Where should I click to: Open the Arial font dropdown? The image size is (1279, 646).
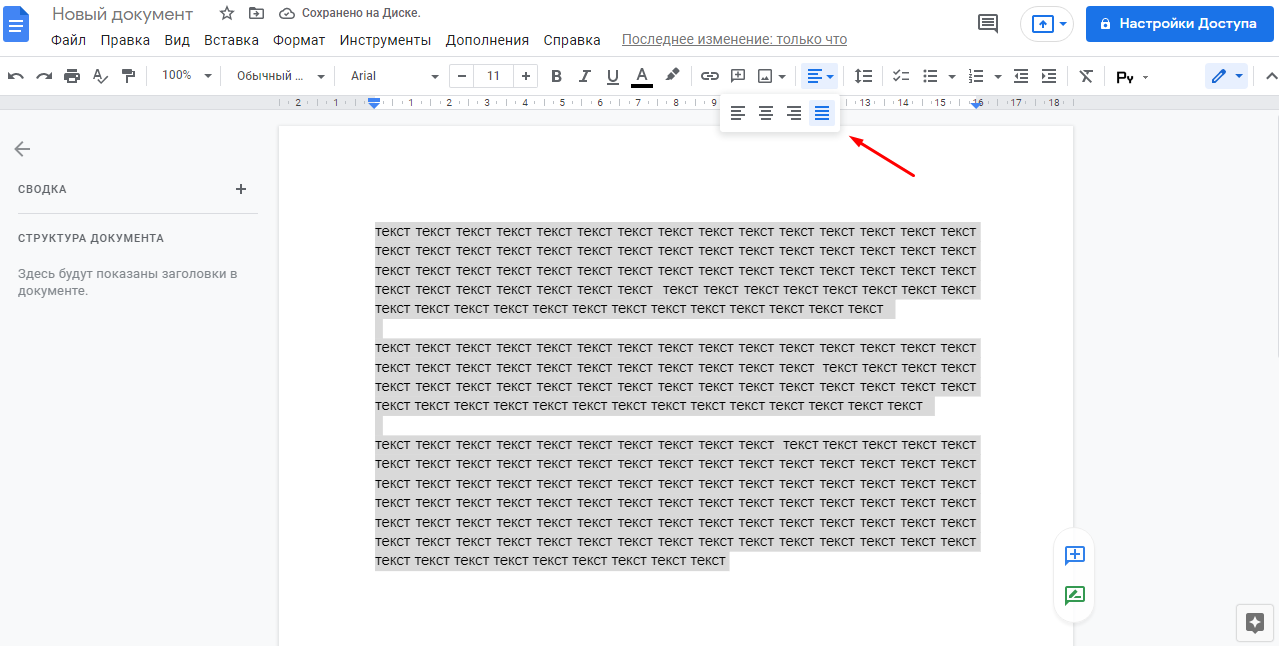[394, 76]
